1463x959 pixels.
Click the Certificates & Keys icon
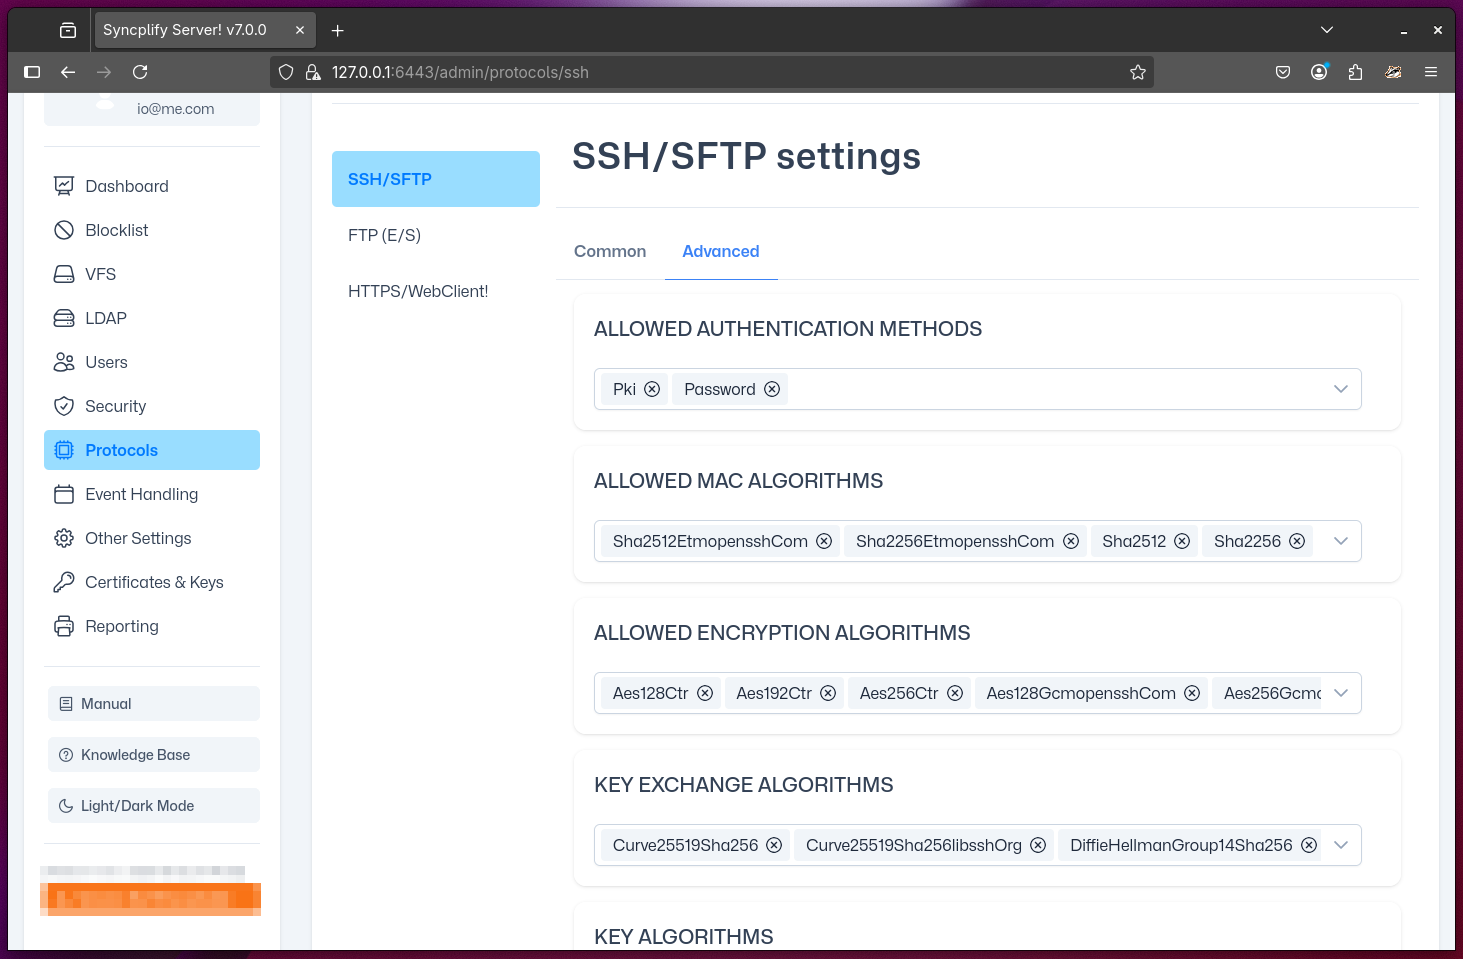[64, 582]
